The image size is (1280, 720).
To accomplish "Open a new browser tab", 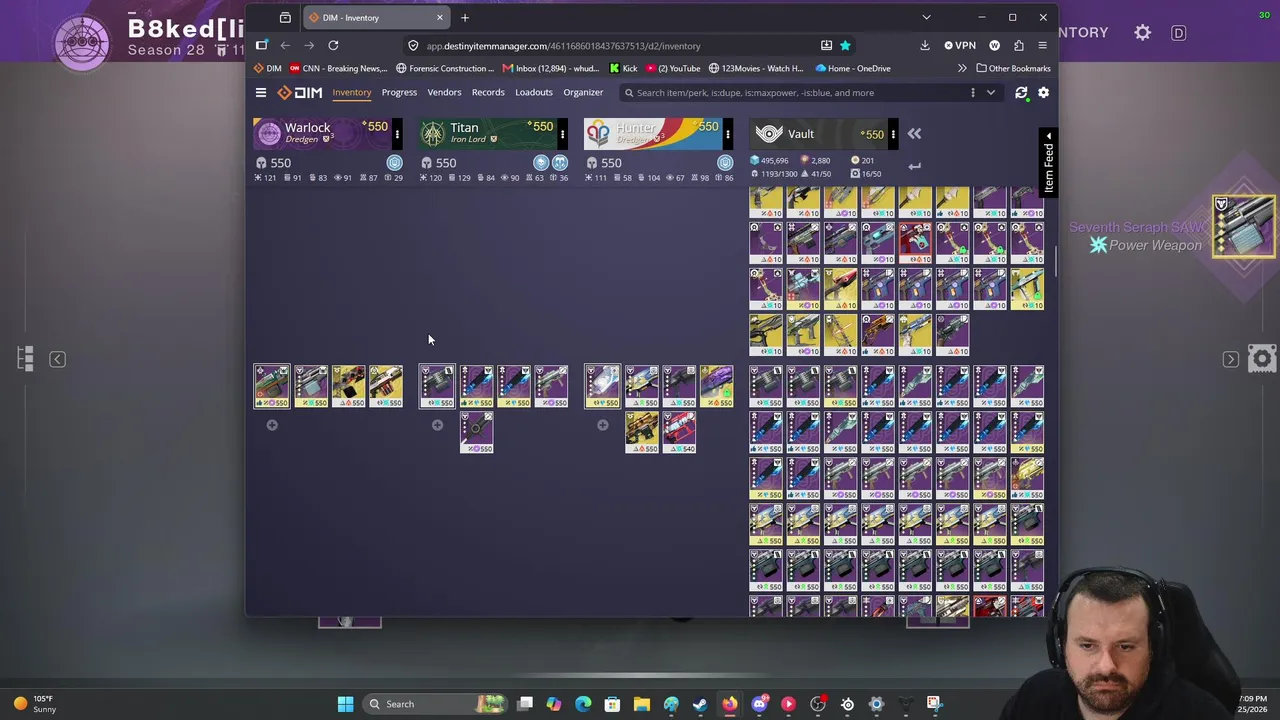I will pos(465,17).
